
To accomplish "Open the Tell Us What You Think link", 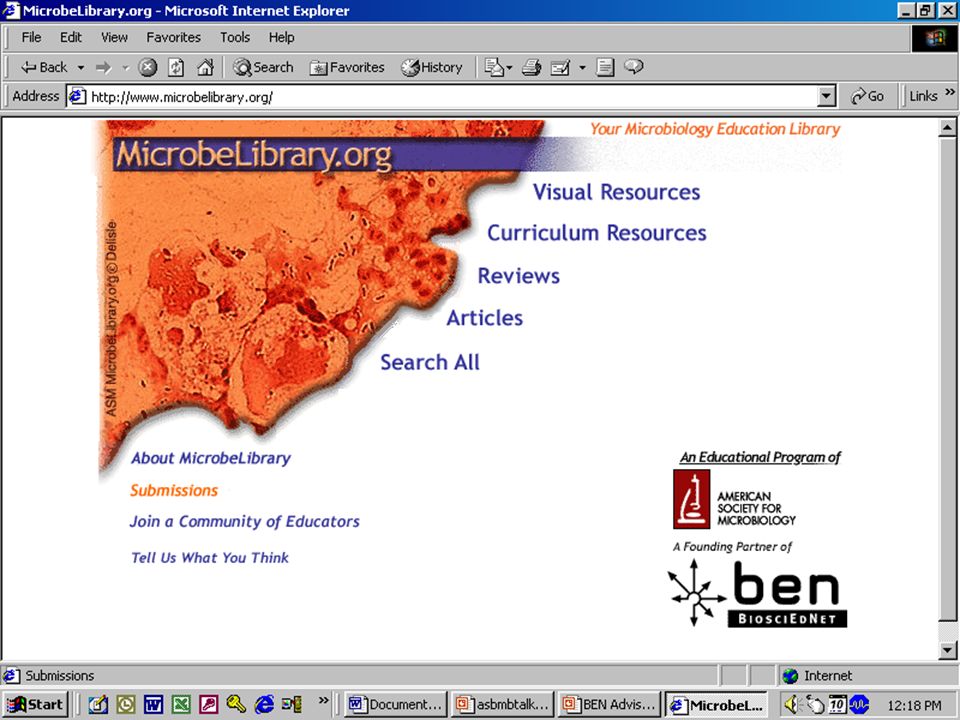I will coord(209,558).
